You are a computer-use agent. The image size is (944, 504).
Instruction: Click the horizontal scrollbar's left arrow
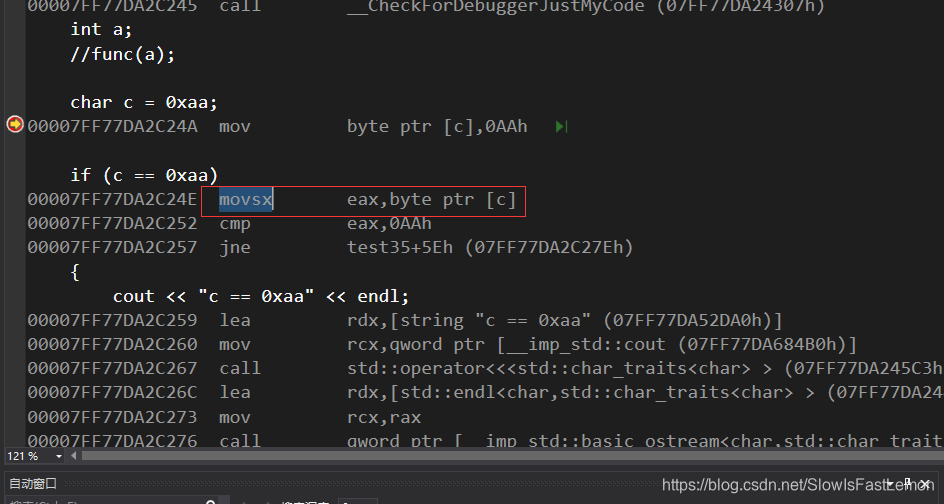(x=75, y=456)
